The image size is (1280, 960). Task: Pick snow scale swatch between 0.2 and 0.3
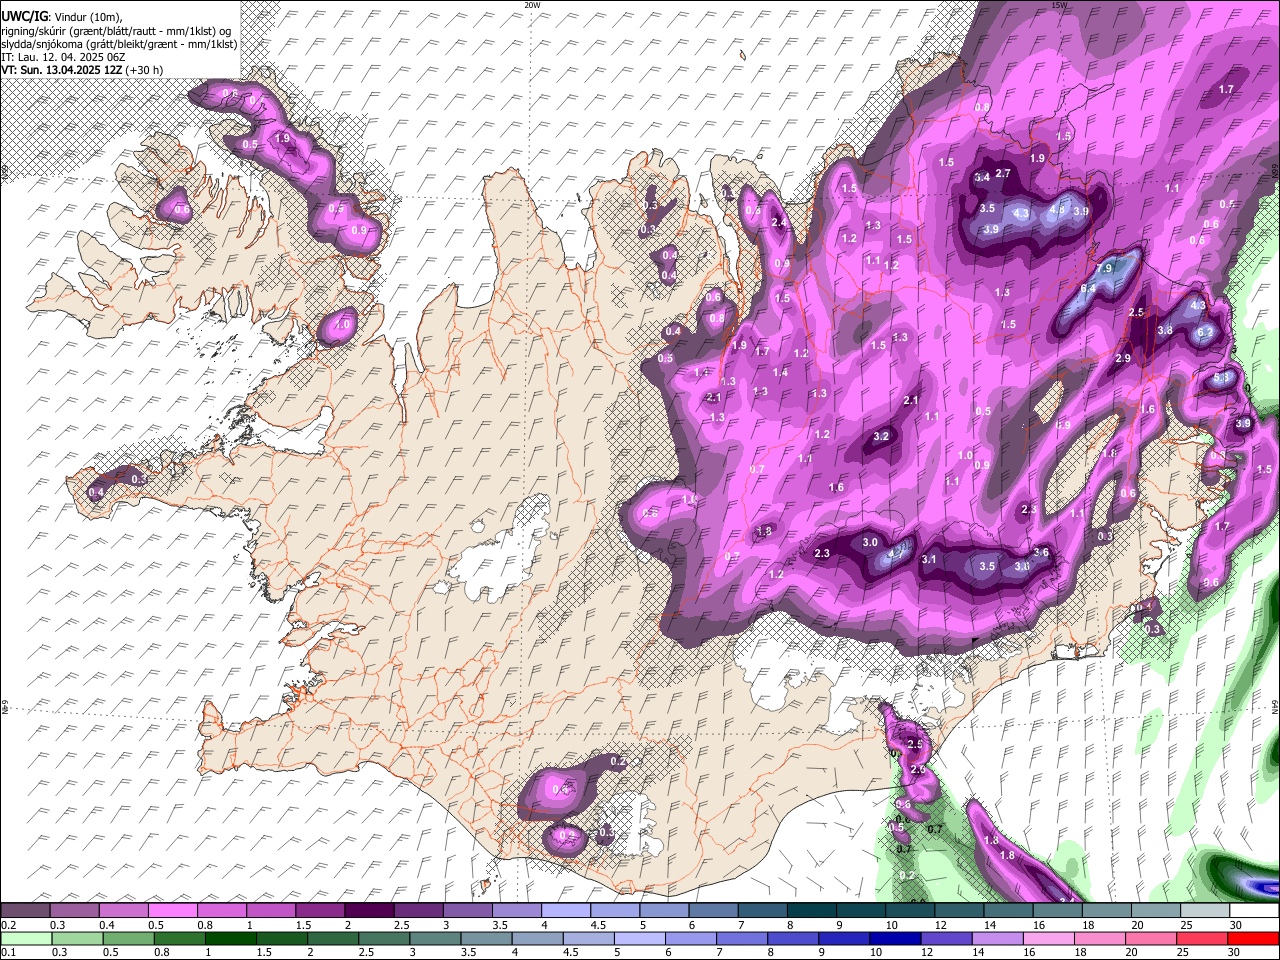(x=25, y=911)
